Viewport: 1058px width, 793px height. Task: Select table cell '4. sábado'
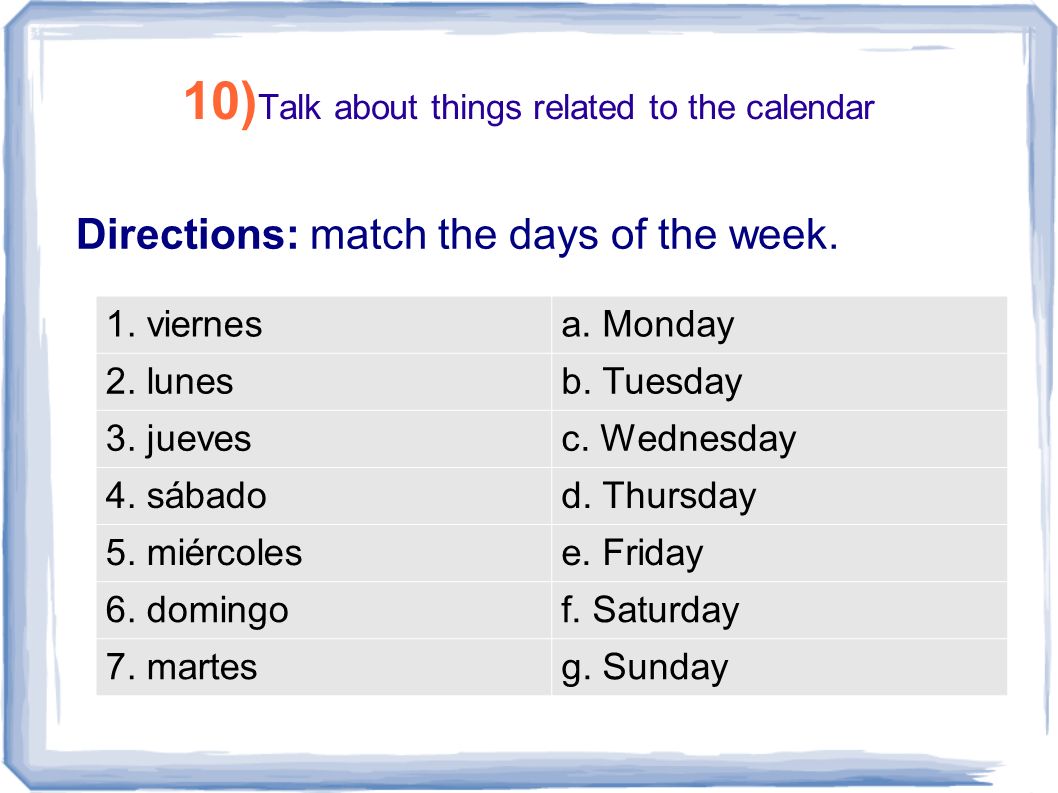click(324, 496)
